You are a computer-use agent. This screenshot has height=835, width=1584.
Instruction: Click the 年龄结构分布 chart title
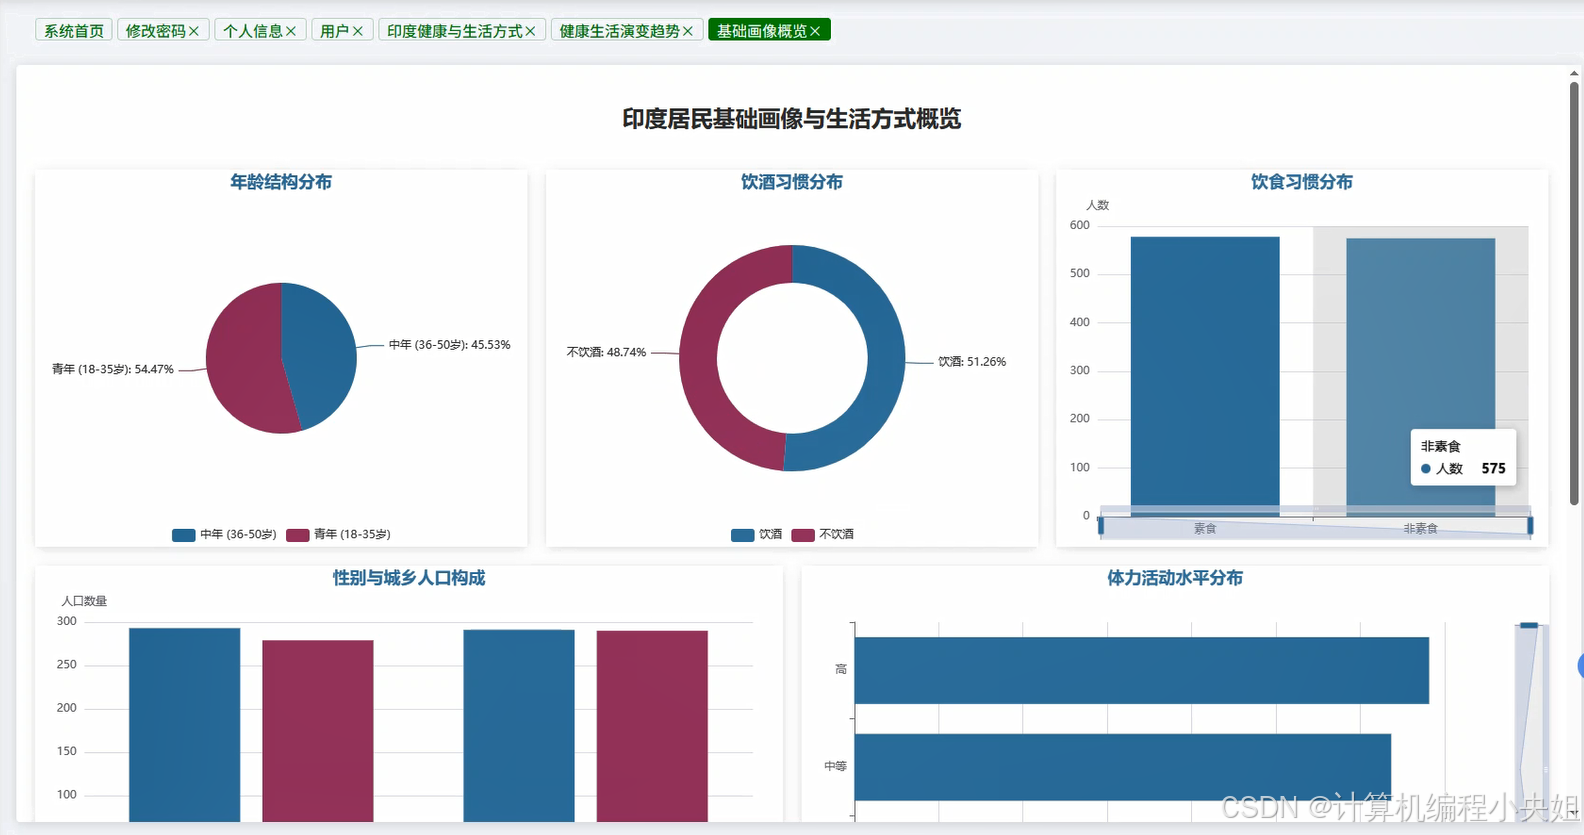pos(281,182)
